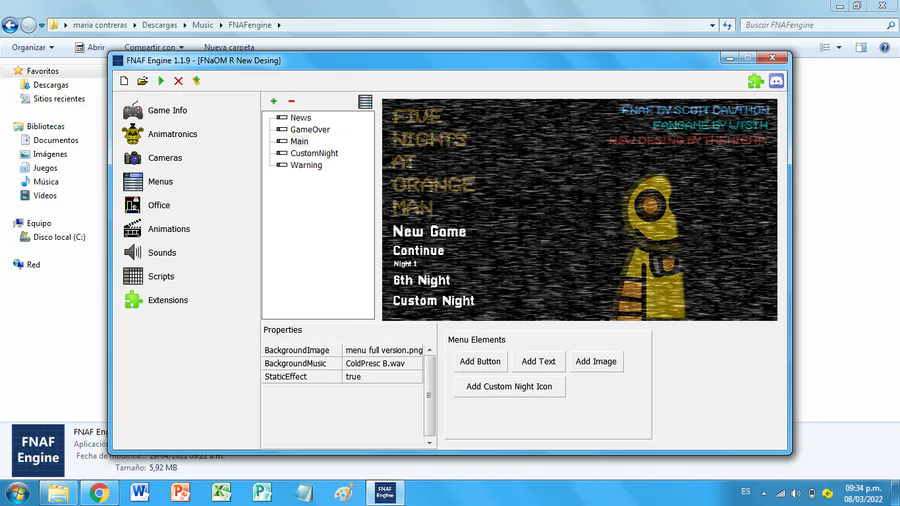Image resolution: width=900 pixels, height=506 pixels.
Task: Open the green puzzle extensions icon
Action: point(755,81)
